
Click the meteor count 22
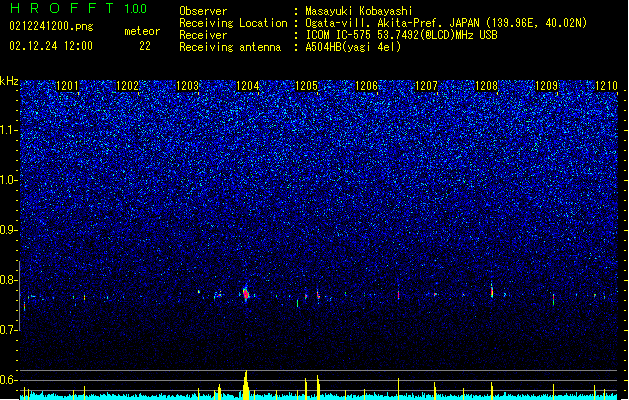(x=145, y=46)
